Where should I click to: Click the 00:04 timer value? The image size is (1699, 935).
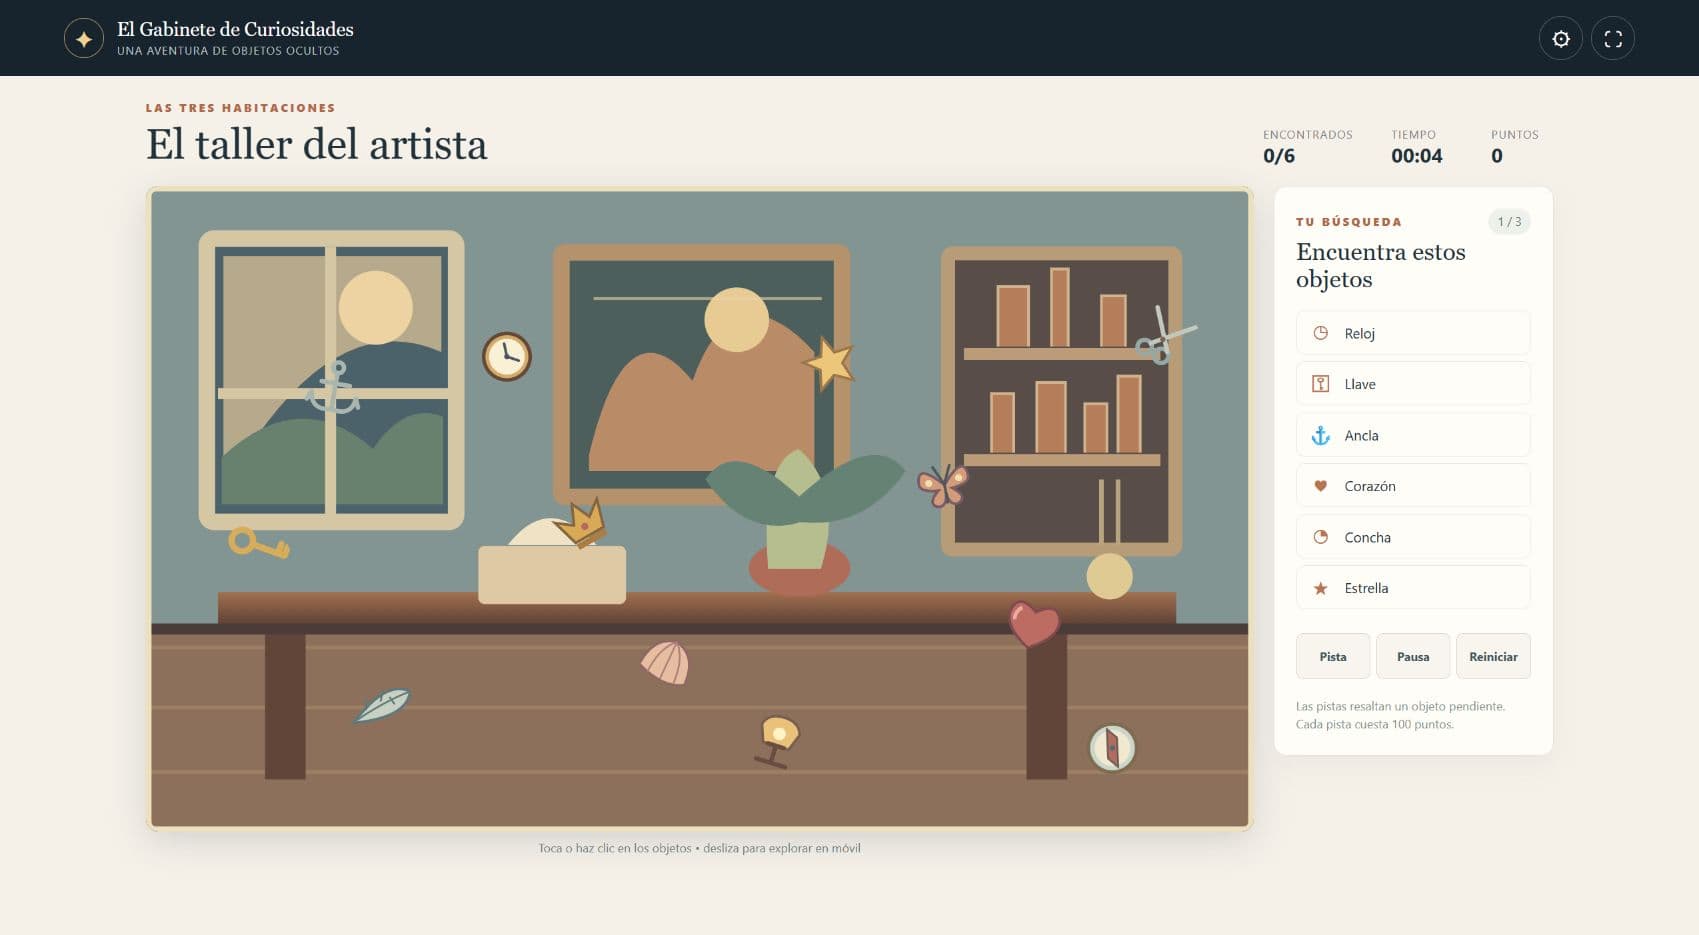click(x=1416, y=156)
